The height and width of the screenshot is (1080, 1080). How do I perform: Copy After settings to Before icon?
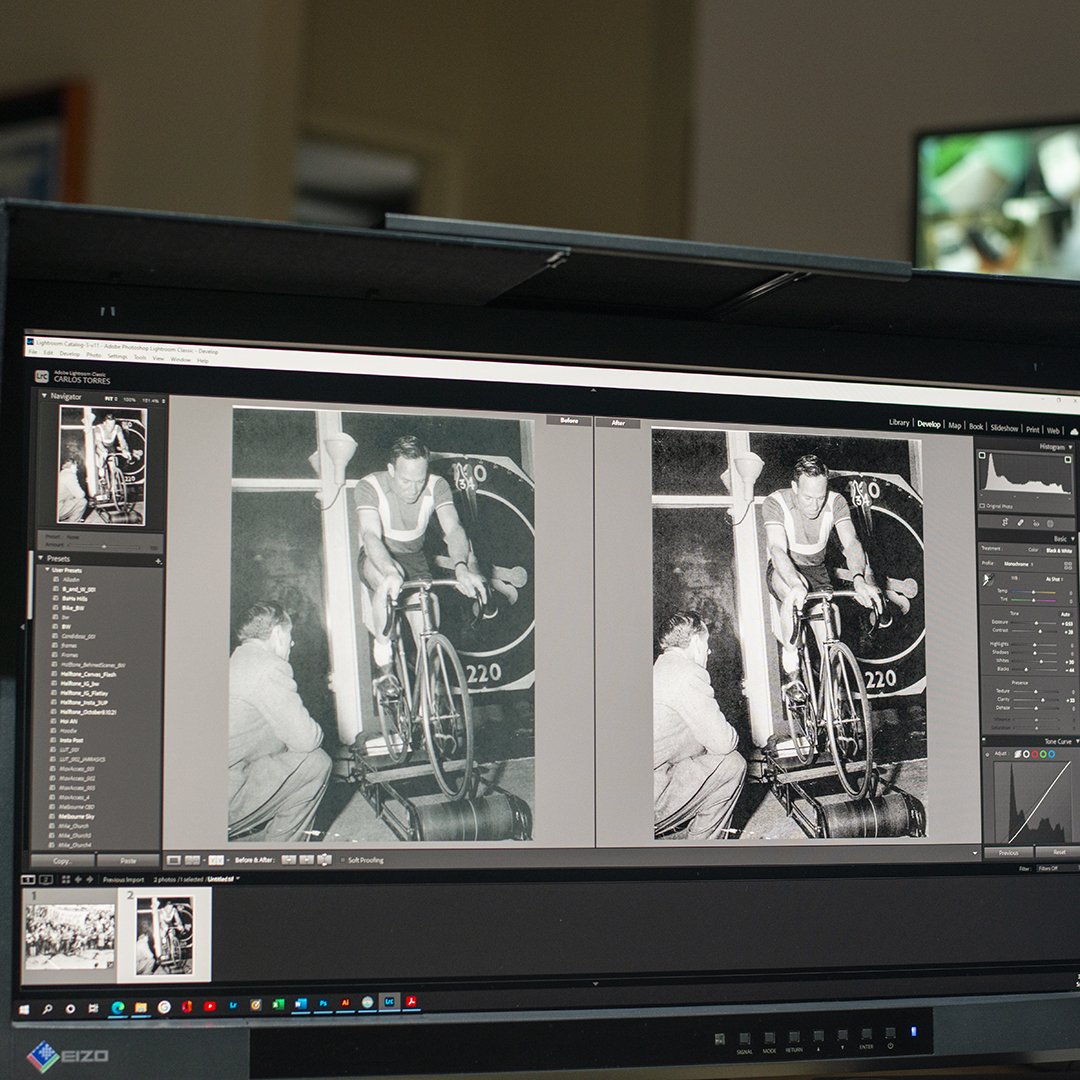307,860
